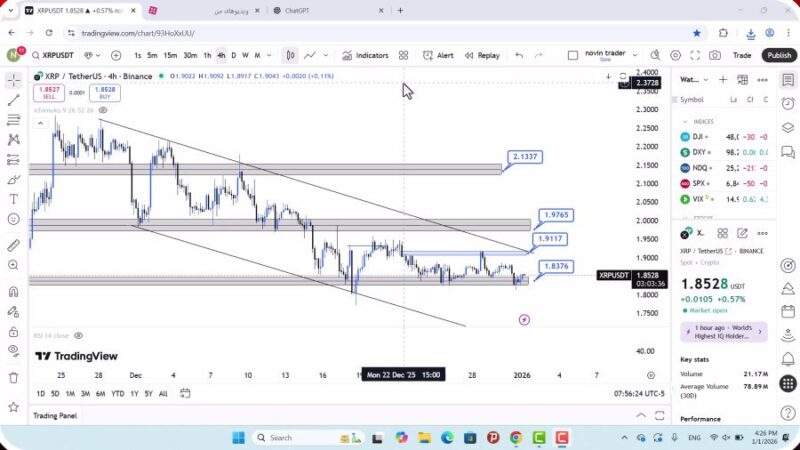Toggle RSI indicator visibility eye
Viewport: 800px width, 450px height.
coord(78,336)
